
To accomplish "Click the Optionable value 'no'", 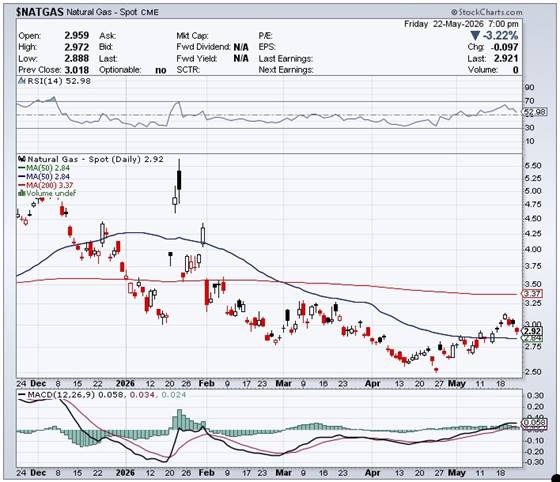I will pyautogui.click(x=161, y=70).
